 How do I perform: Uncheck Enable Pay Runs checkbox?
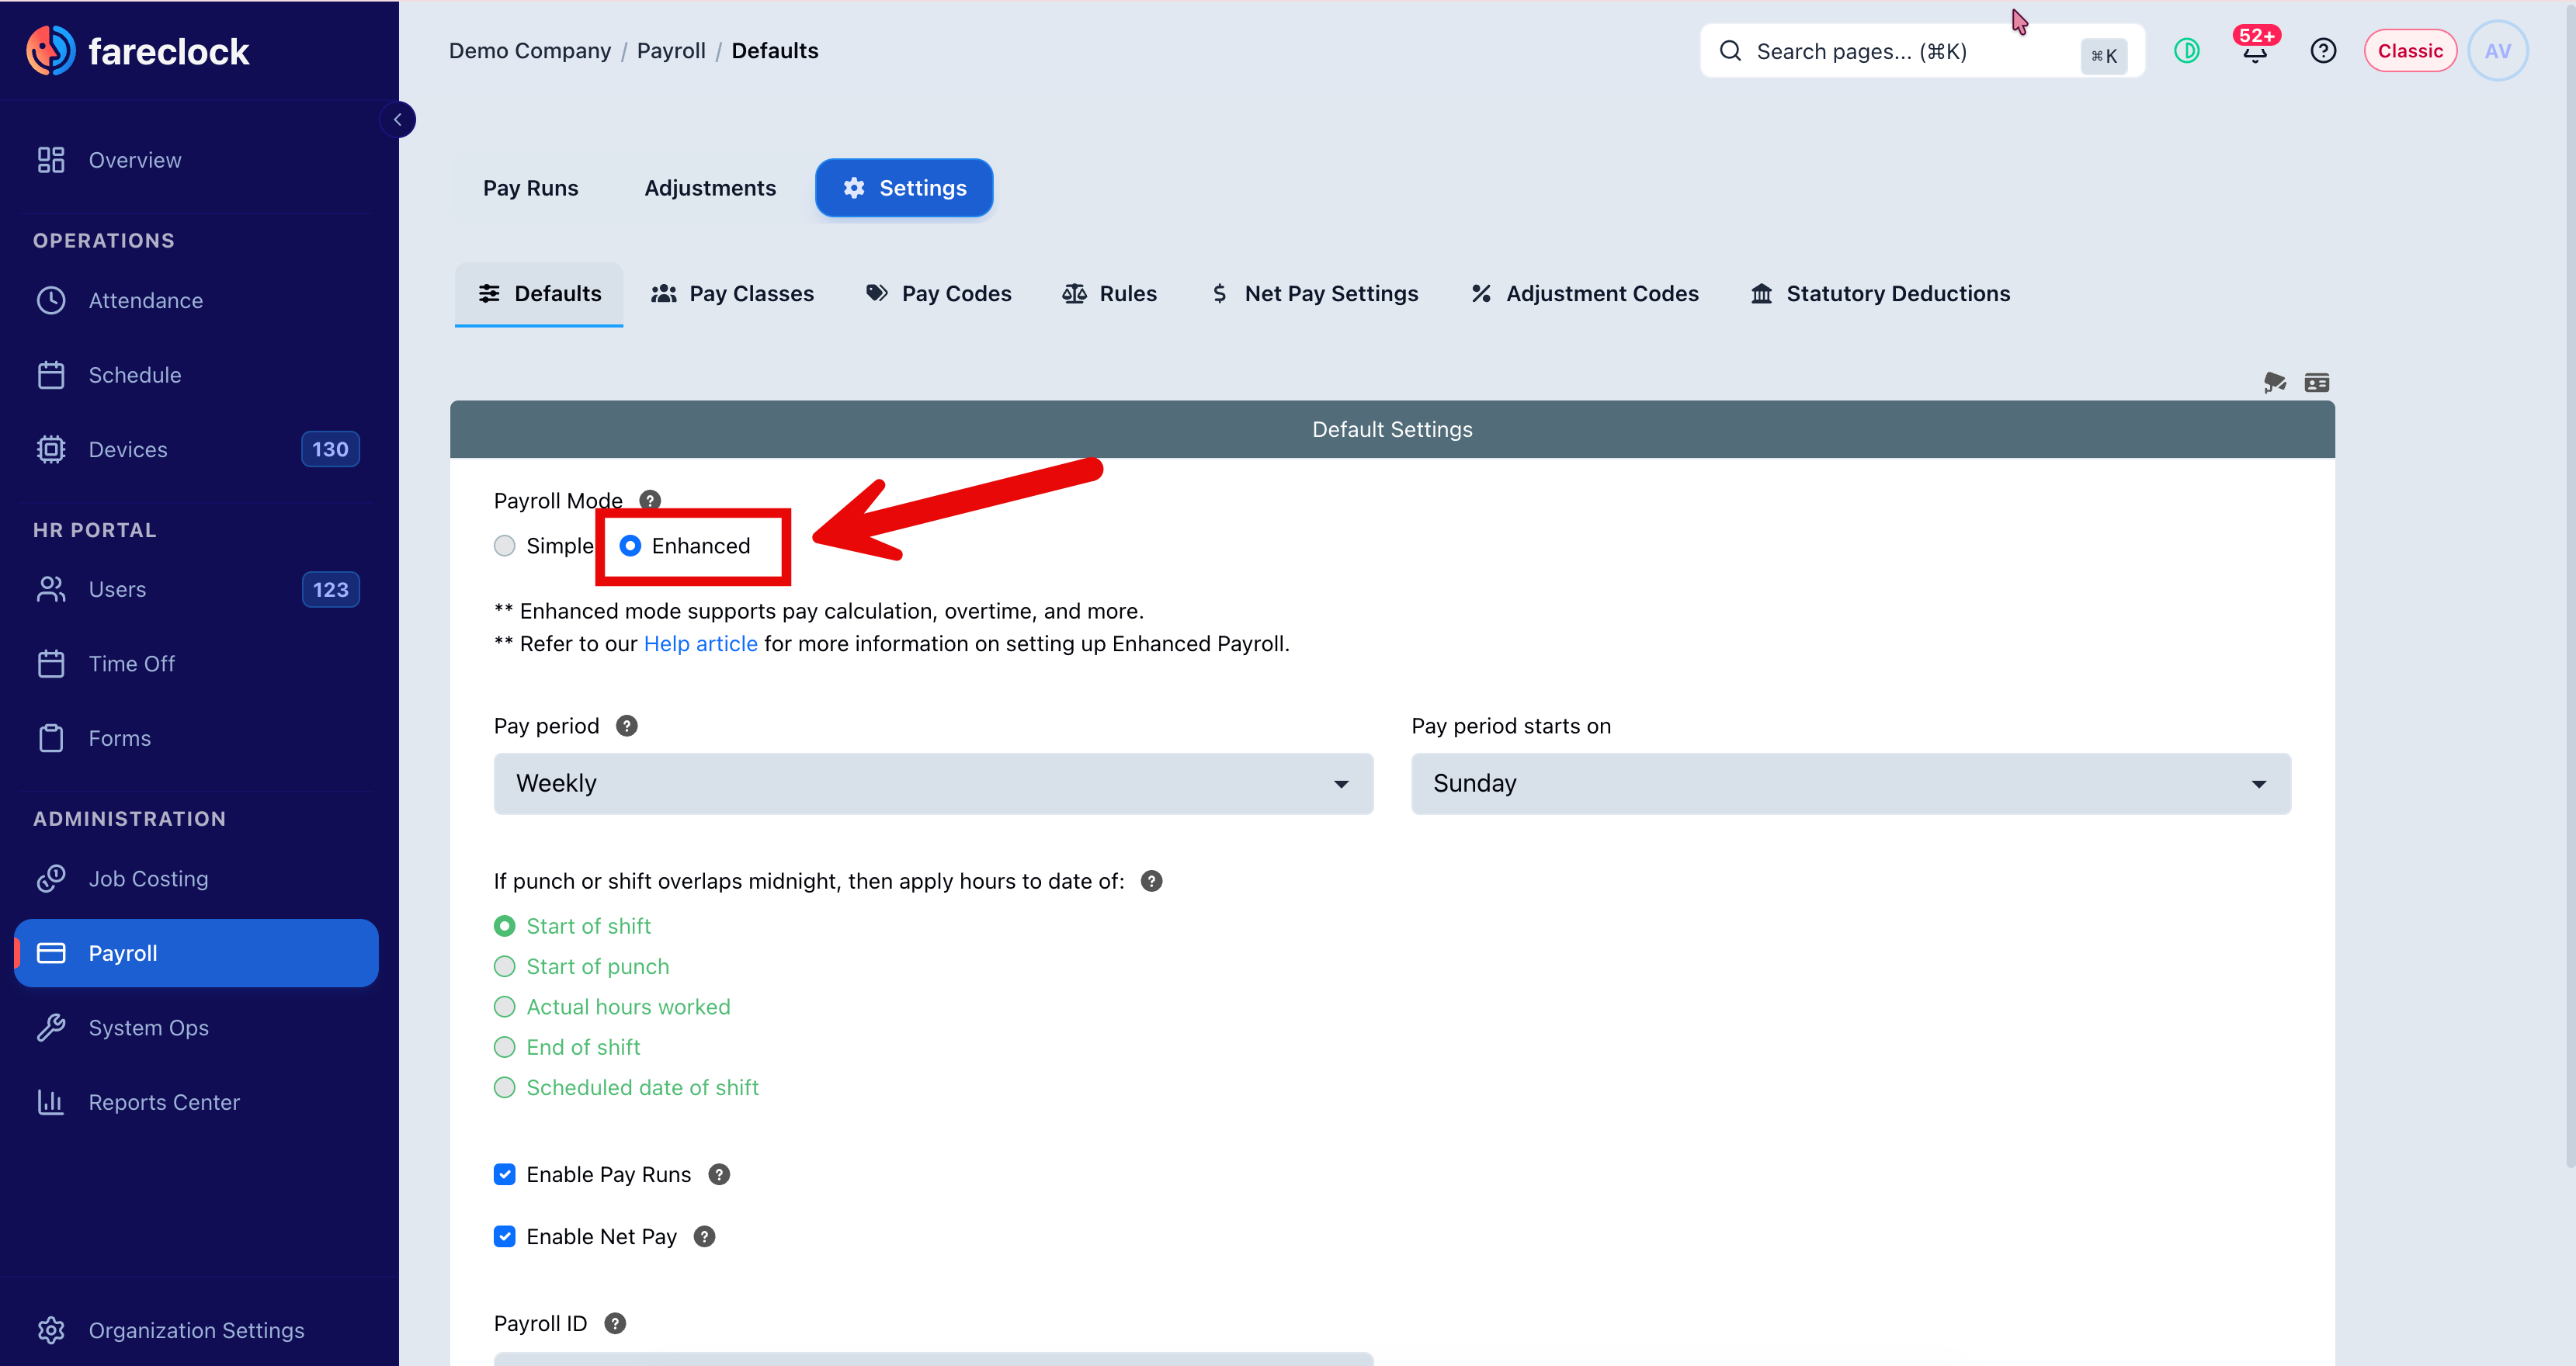504,1174
